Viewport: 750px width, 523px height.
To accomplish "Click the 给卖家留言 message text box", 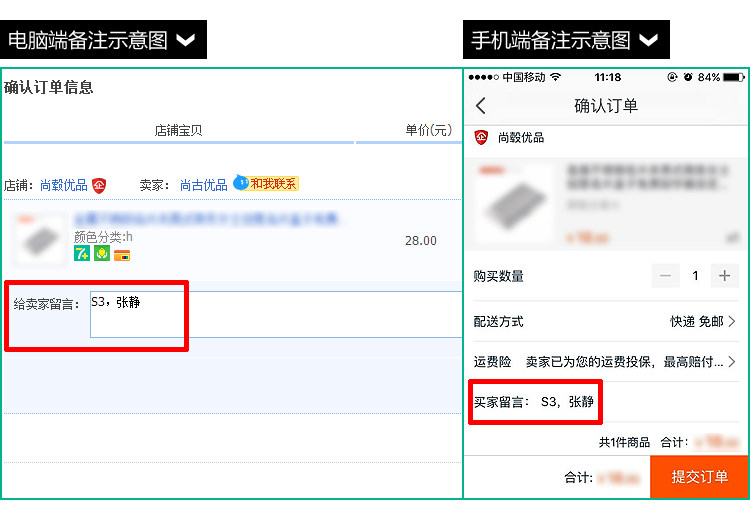I will click(276, 314).
